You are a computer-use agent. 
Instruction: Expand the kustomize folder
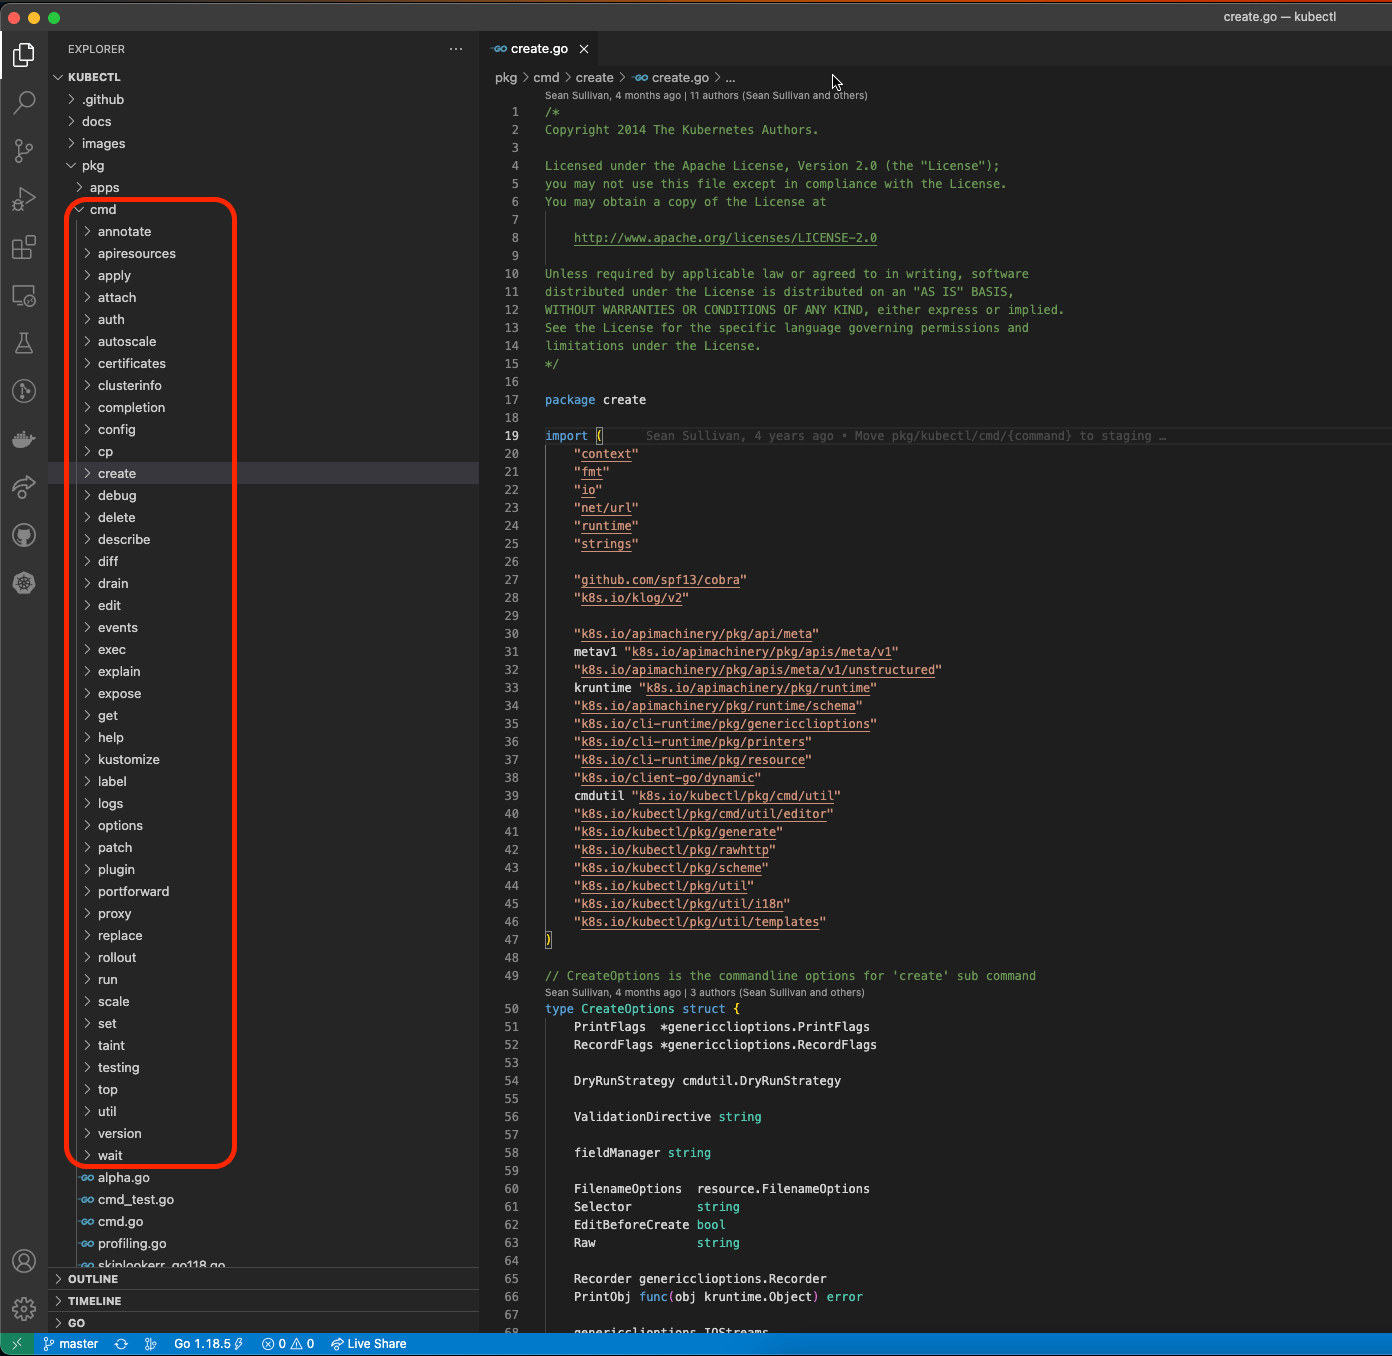click(264, 759)
